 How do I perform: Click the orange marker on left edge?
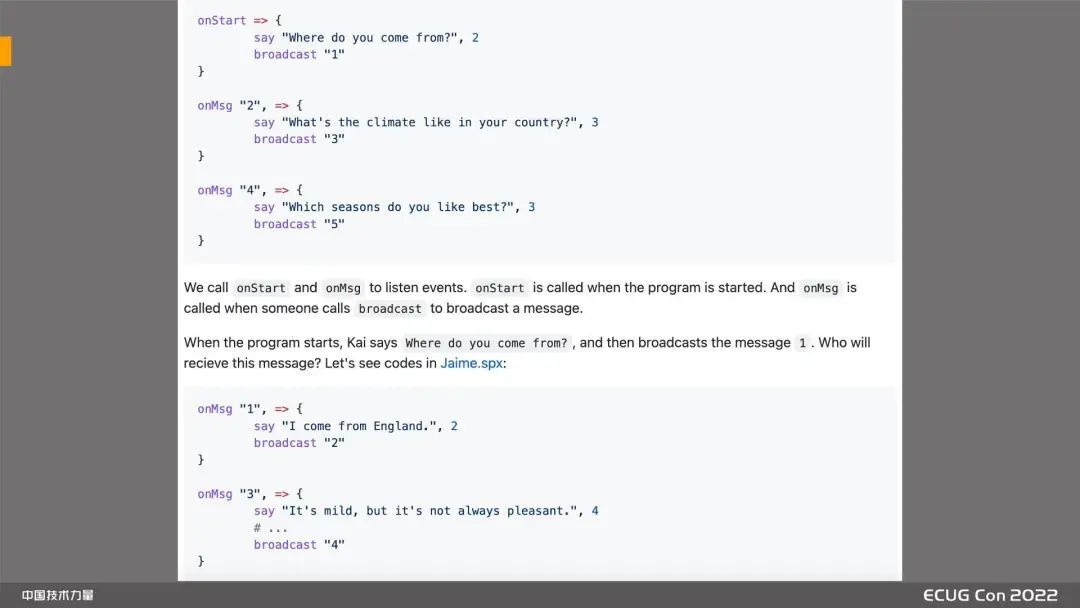point(5,51)
